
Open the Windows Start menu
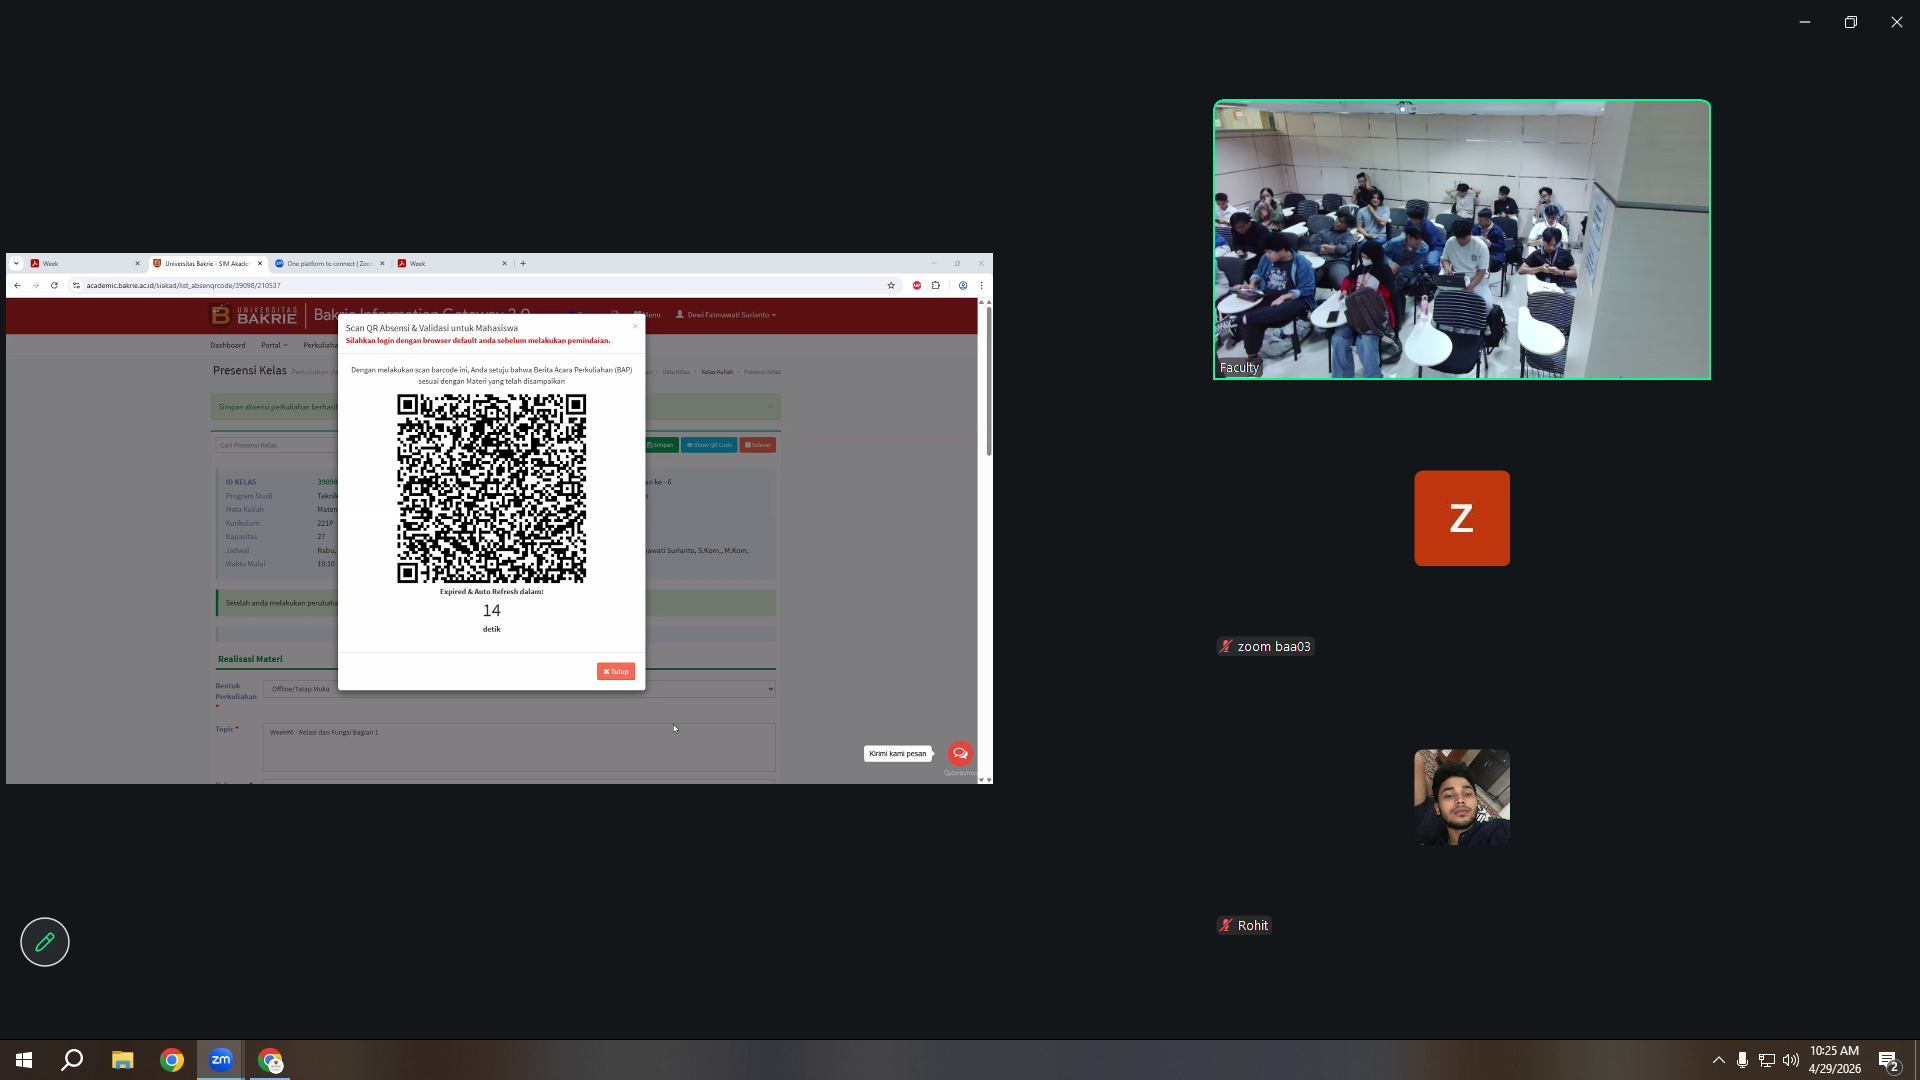[24, 1060]
